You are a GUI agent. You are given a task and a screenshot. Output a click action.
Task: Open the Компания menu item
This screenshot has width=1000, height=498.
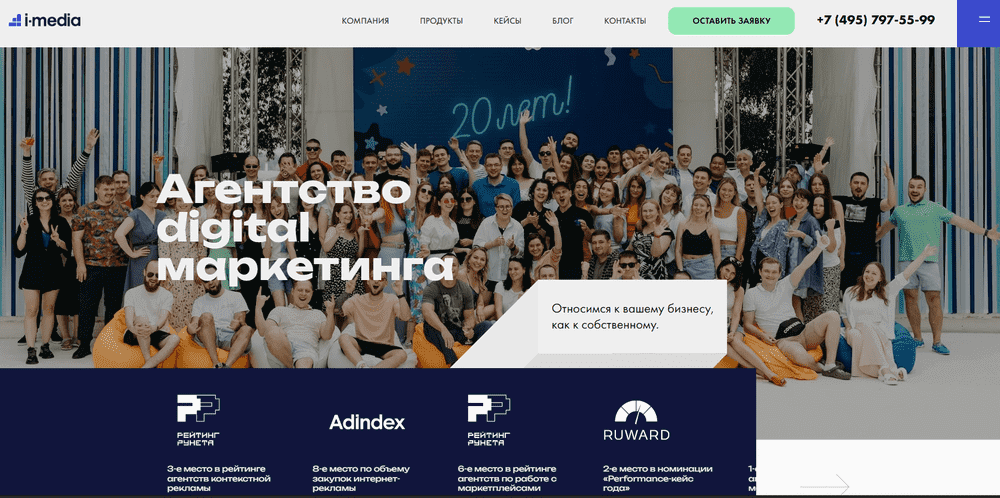365,21
